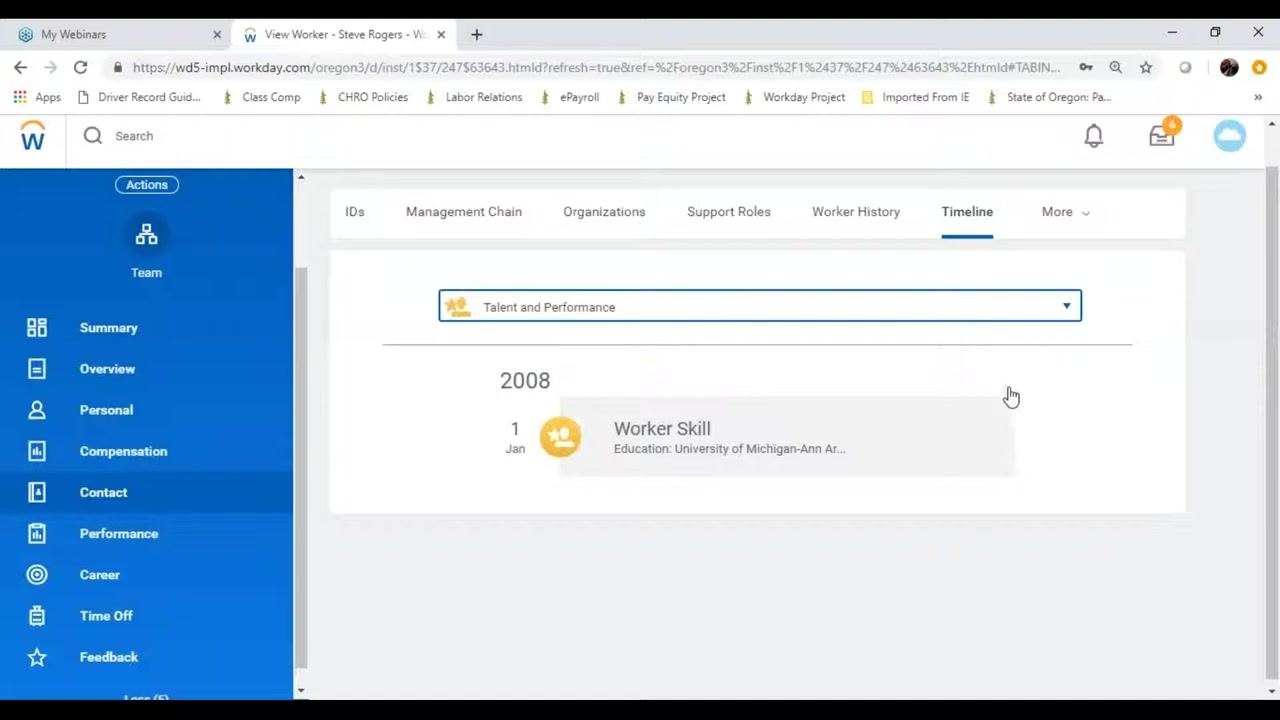Click the Workday logo icon

tap(33, 136)
